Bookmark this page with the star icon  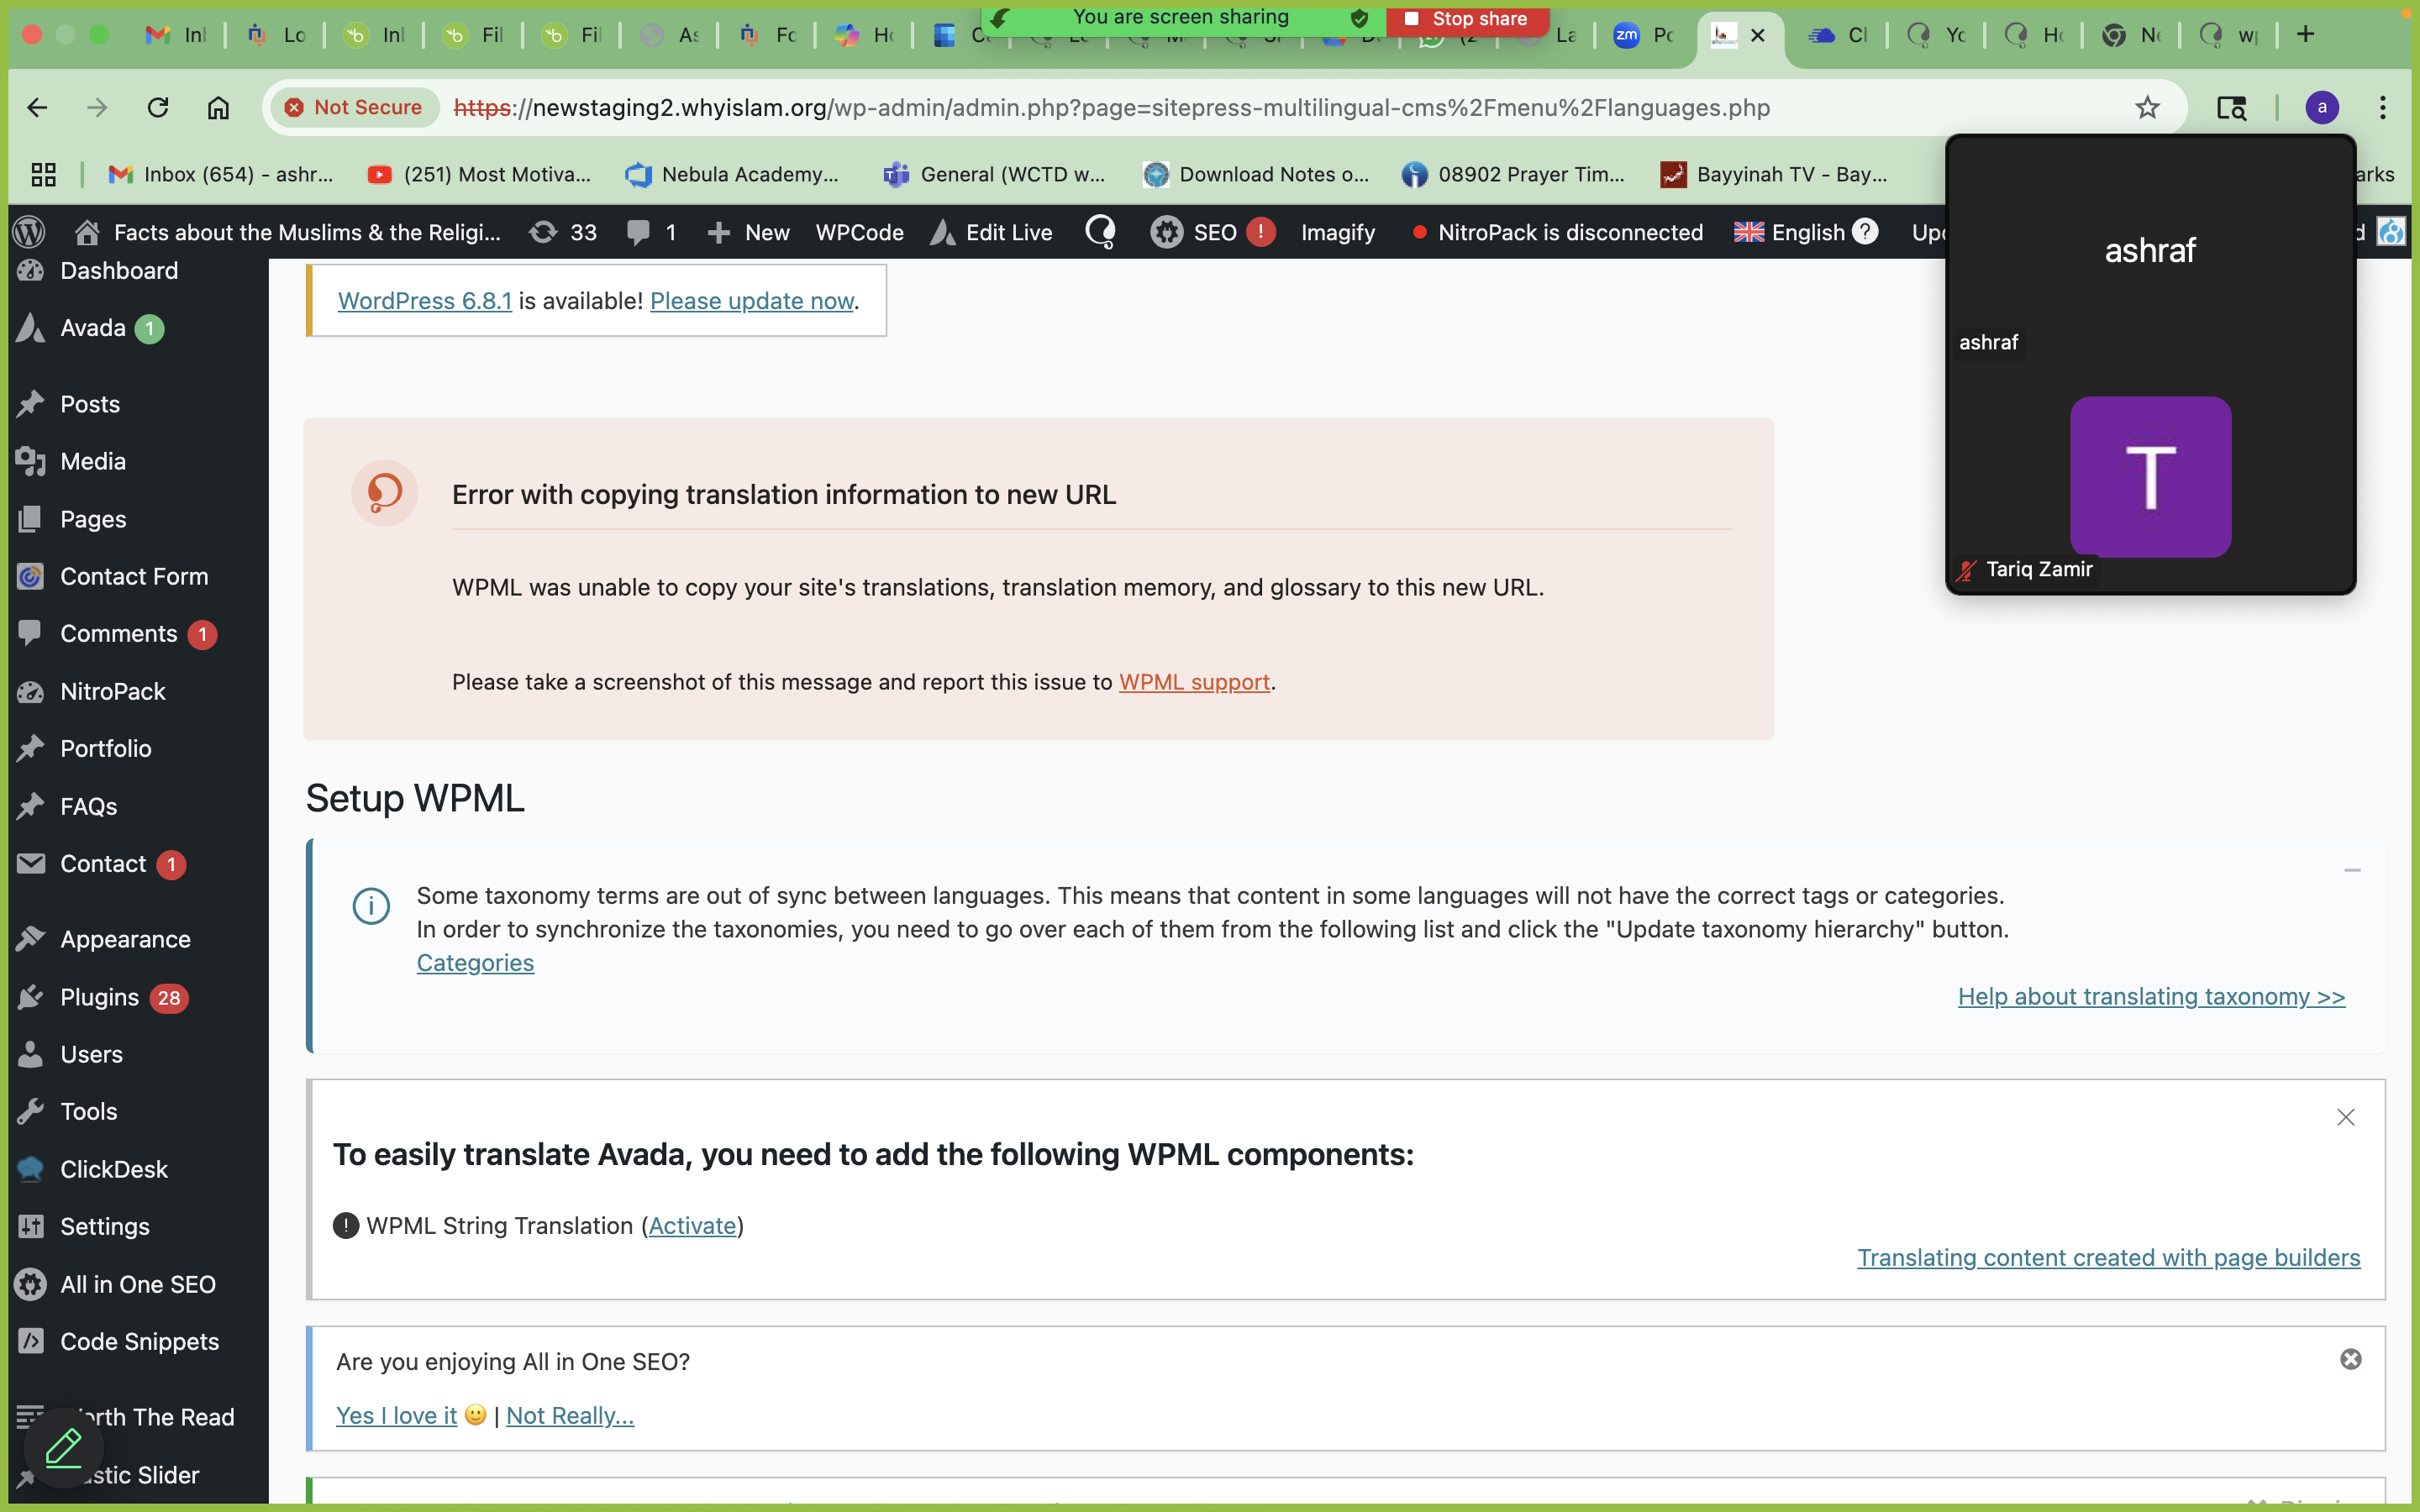[2147, 107]
